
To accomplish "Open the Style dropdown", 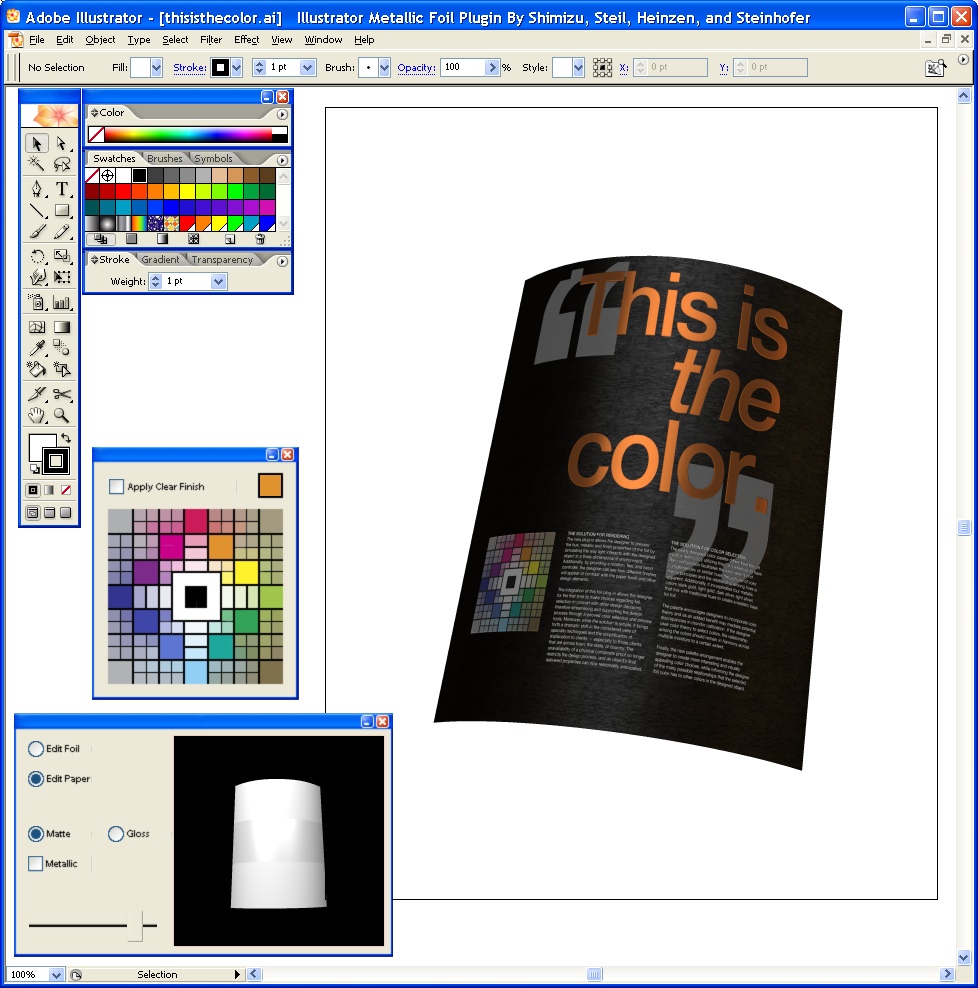I will (x=578, y=67).
